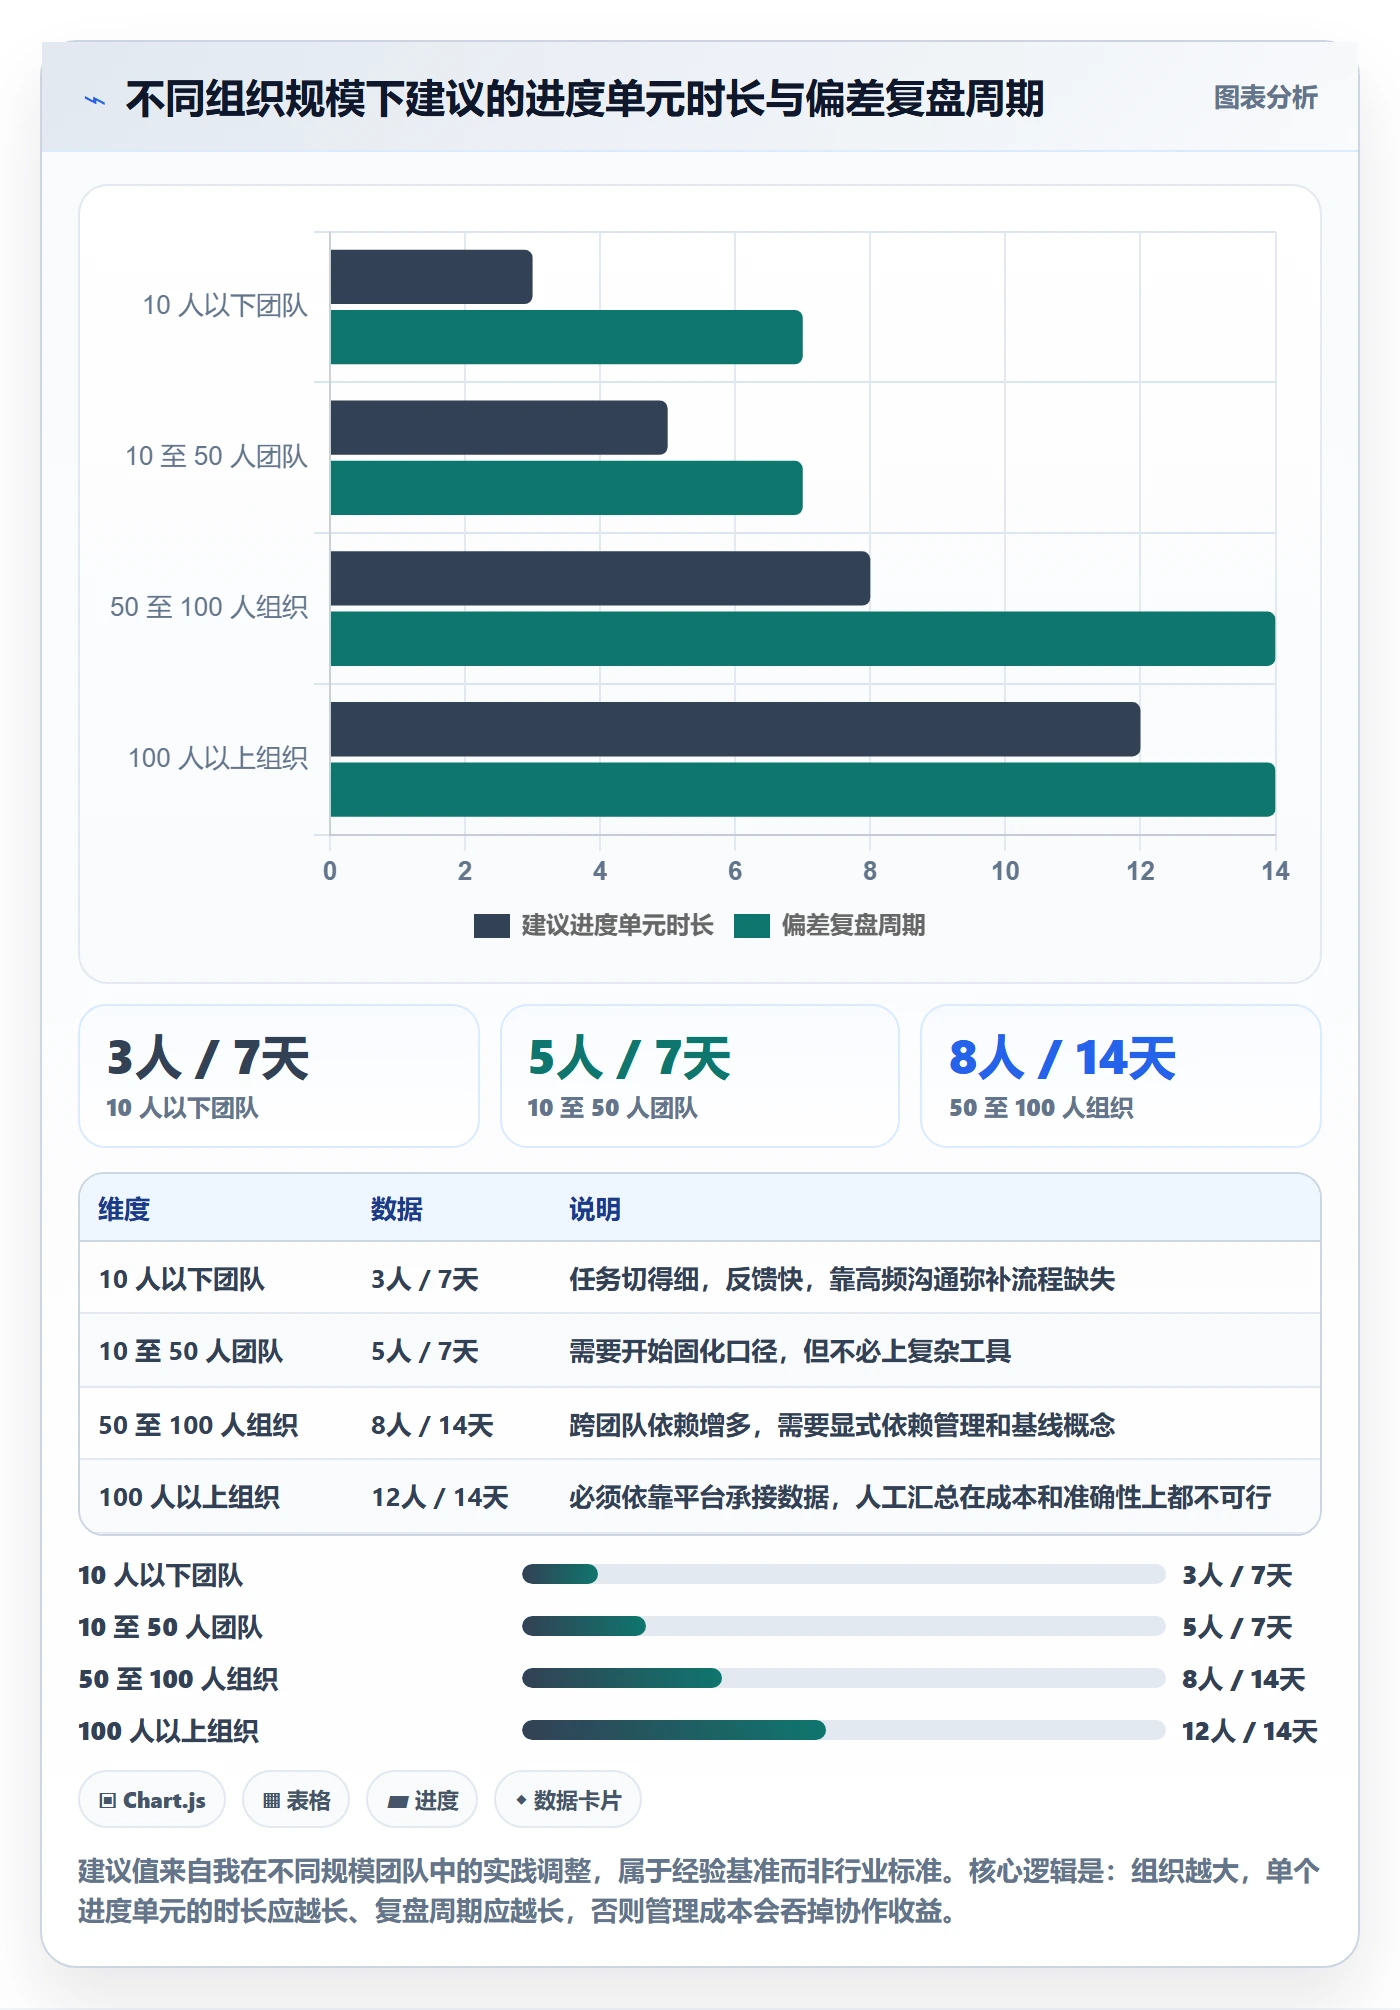Click progress value 3人 / 7天

(x=1237, y=1575)
